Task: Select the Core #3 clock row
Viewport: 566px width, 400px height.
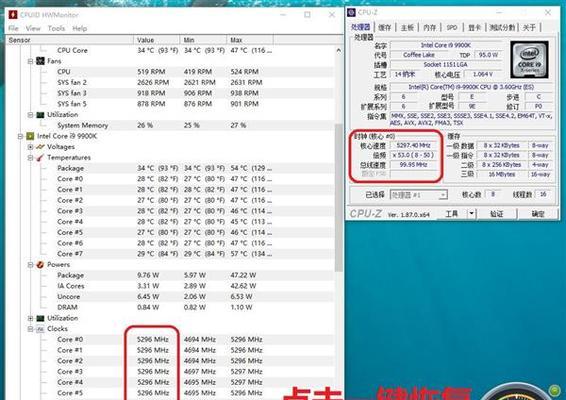Action: click(x=170, y=371)
